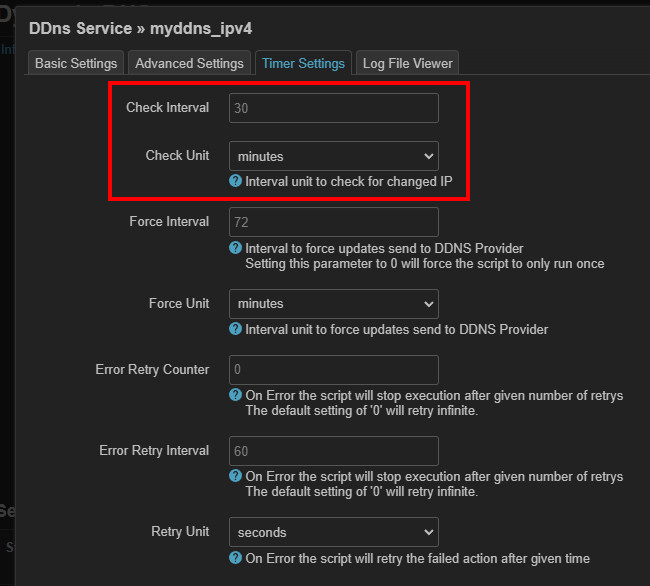The image size is (650, 586).
Task: Click help icon next to 'Interval to force updates' hint
Action: (x=236, y=248)
